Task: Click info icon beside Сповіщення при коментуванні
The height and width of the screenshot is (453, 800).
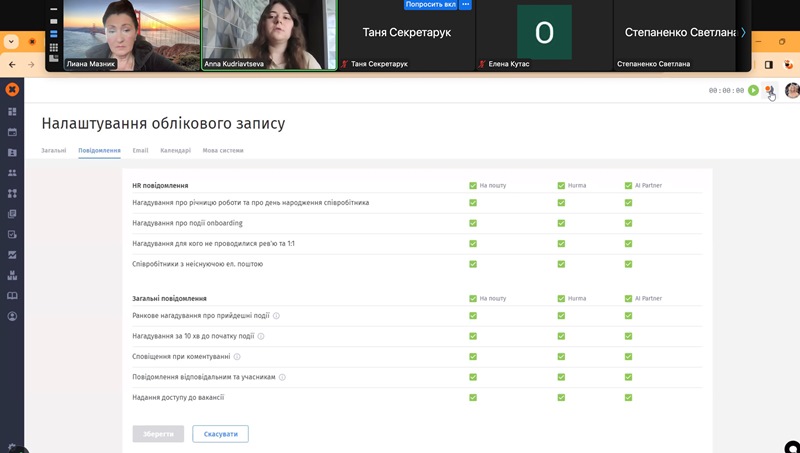Action: tap(237, 356)
